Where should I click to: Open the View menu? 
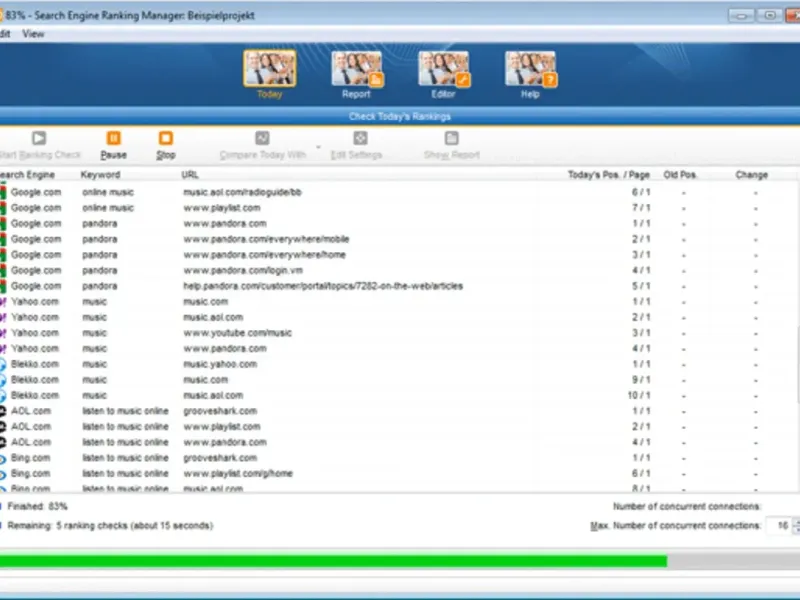(33, 34)
